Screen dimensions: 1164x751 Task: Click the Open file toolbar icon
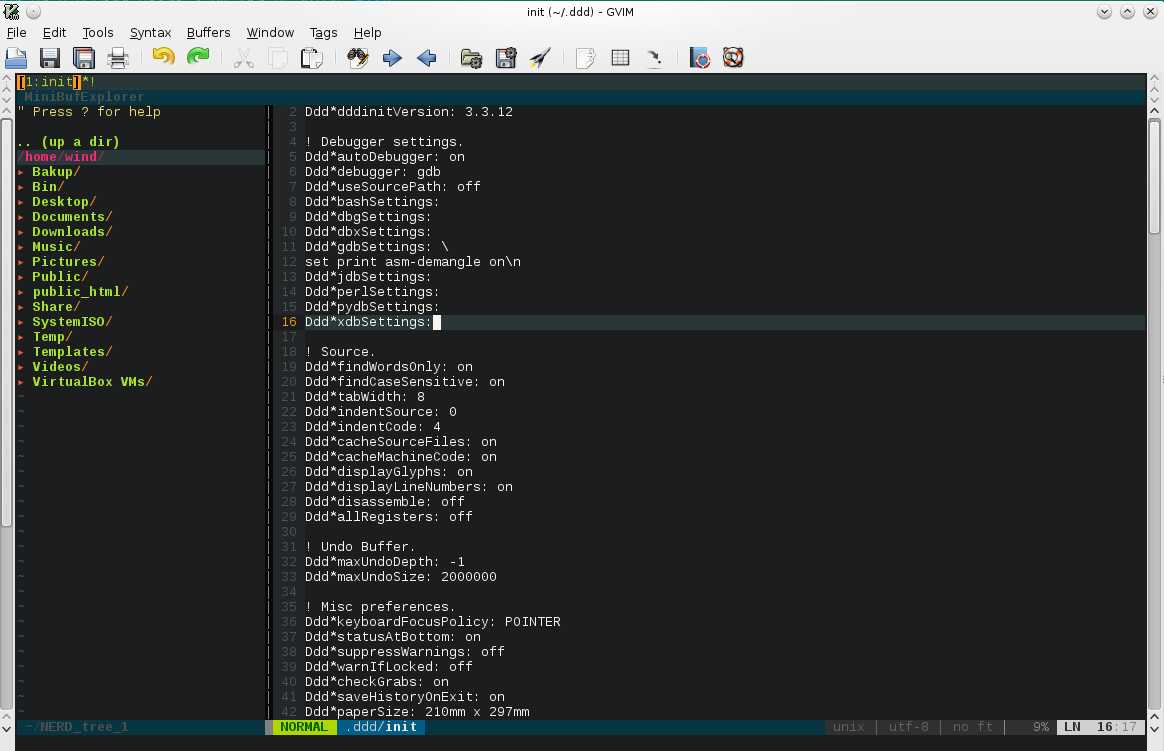(16, 58)
